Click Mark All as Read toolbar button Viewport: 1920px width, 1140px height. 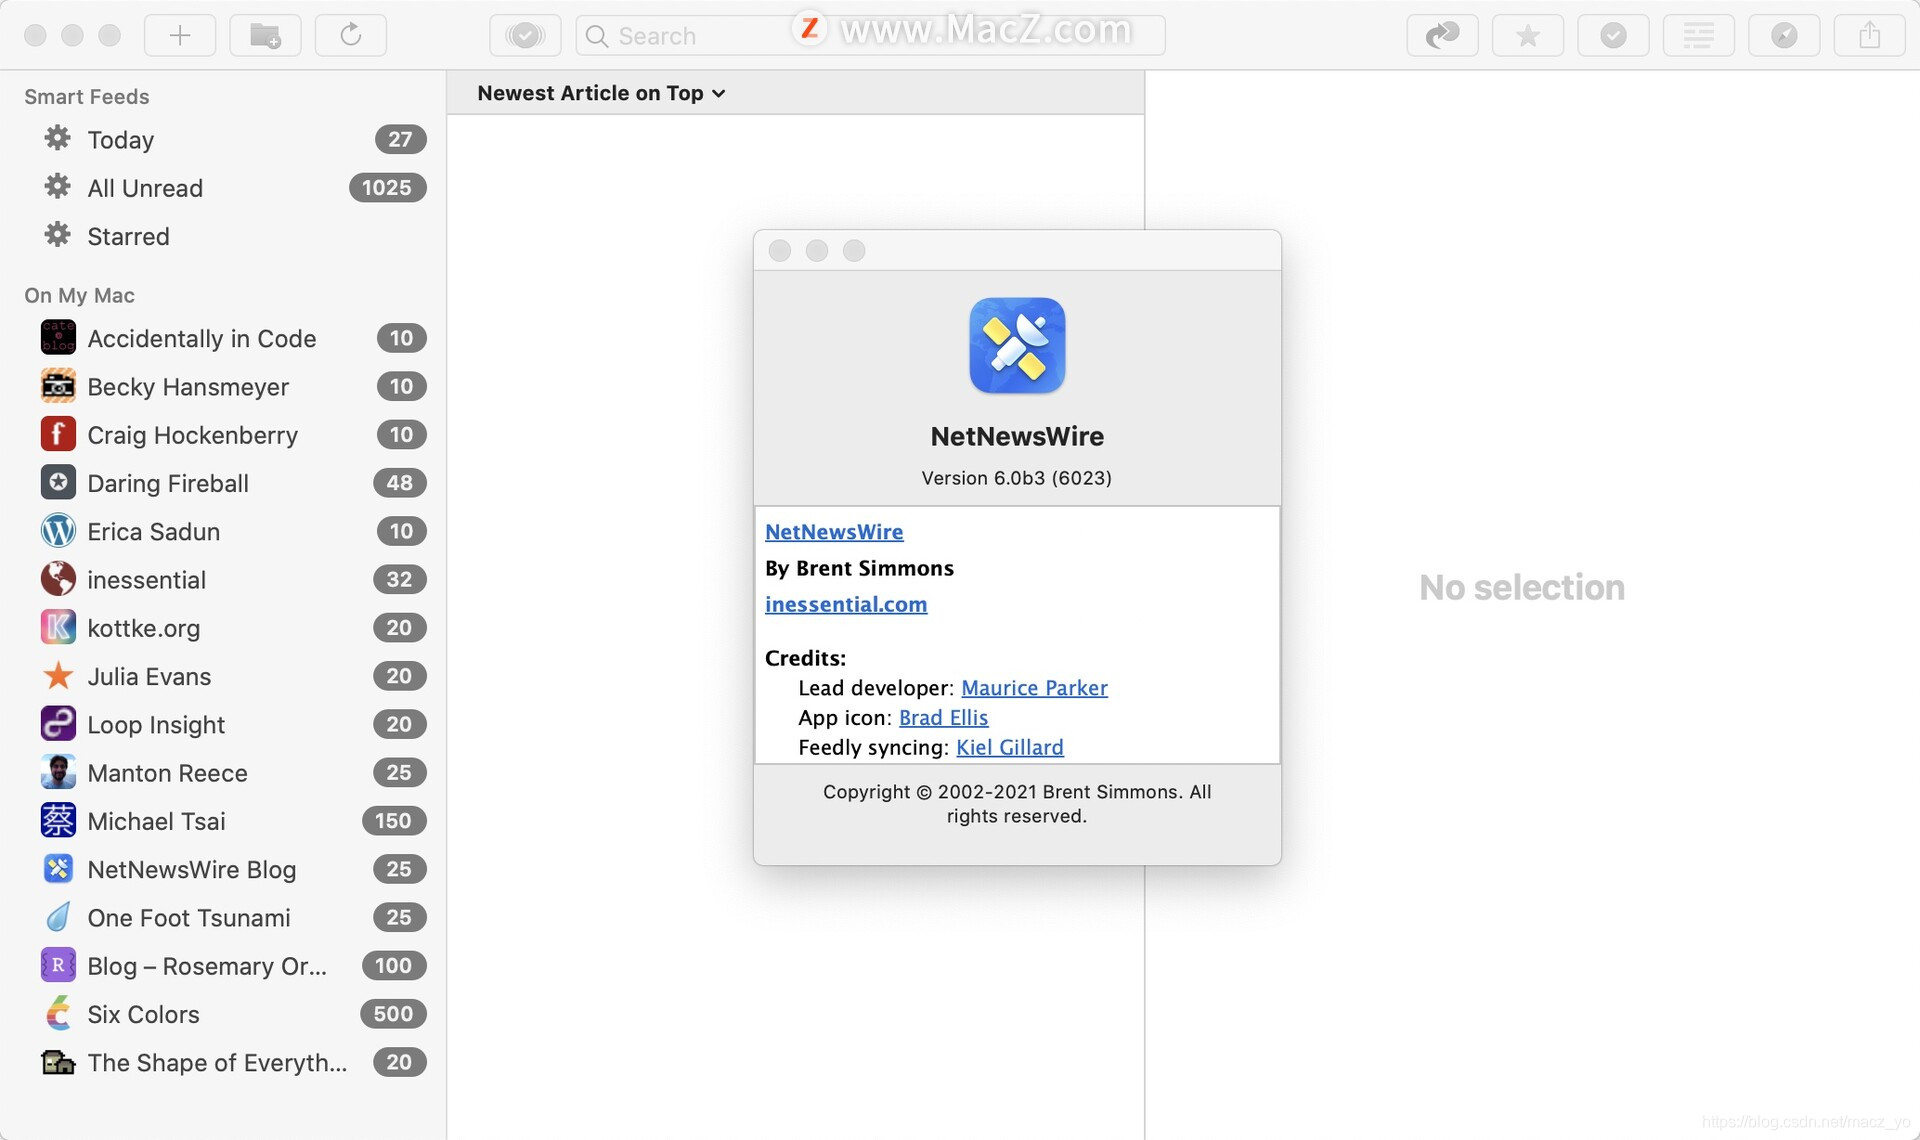point(525,36)
